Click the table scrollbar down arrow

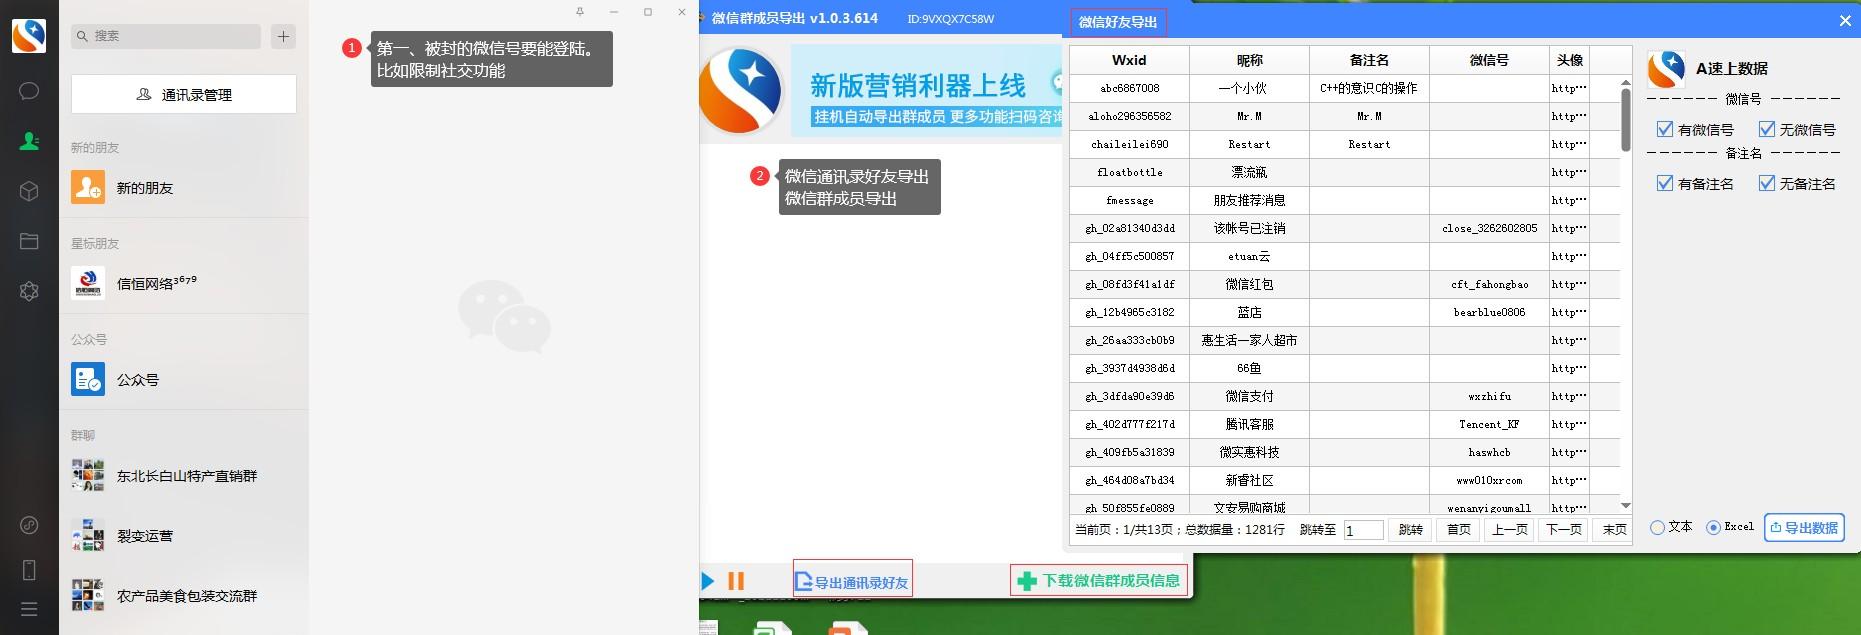[x=1626, y=506]
